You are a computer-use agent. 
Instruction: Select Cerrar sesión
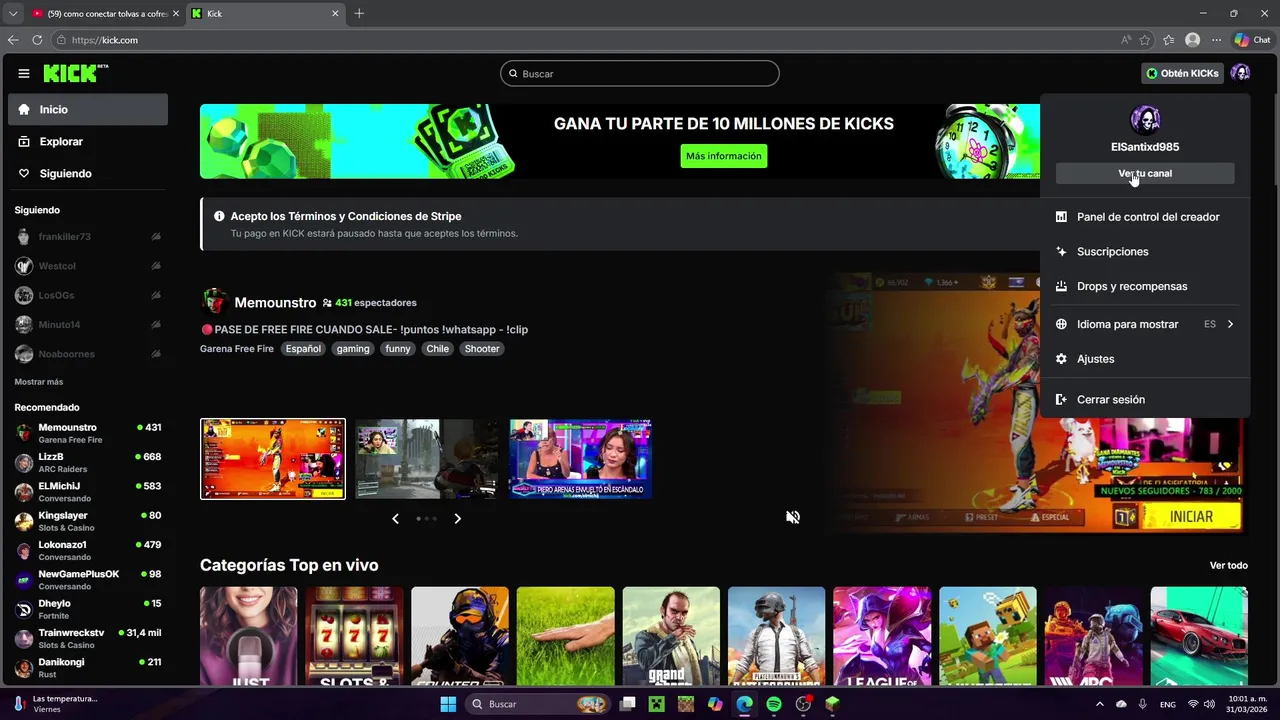pyautogui.click(x=1145, y=400)
